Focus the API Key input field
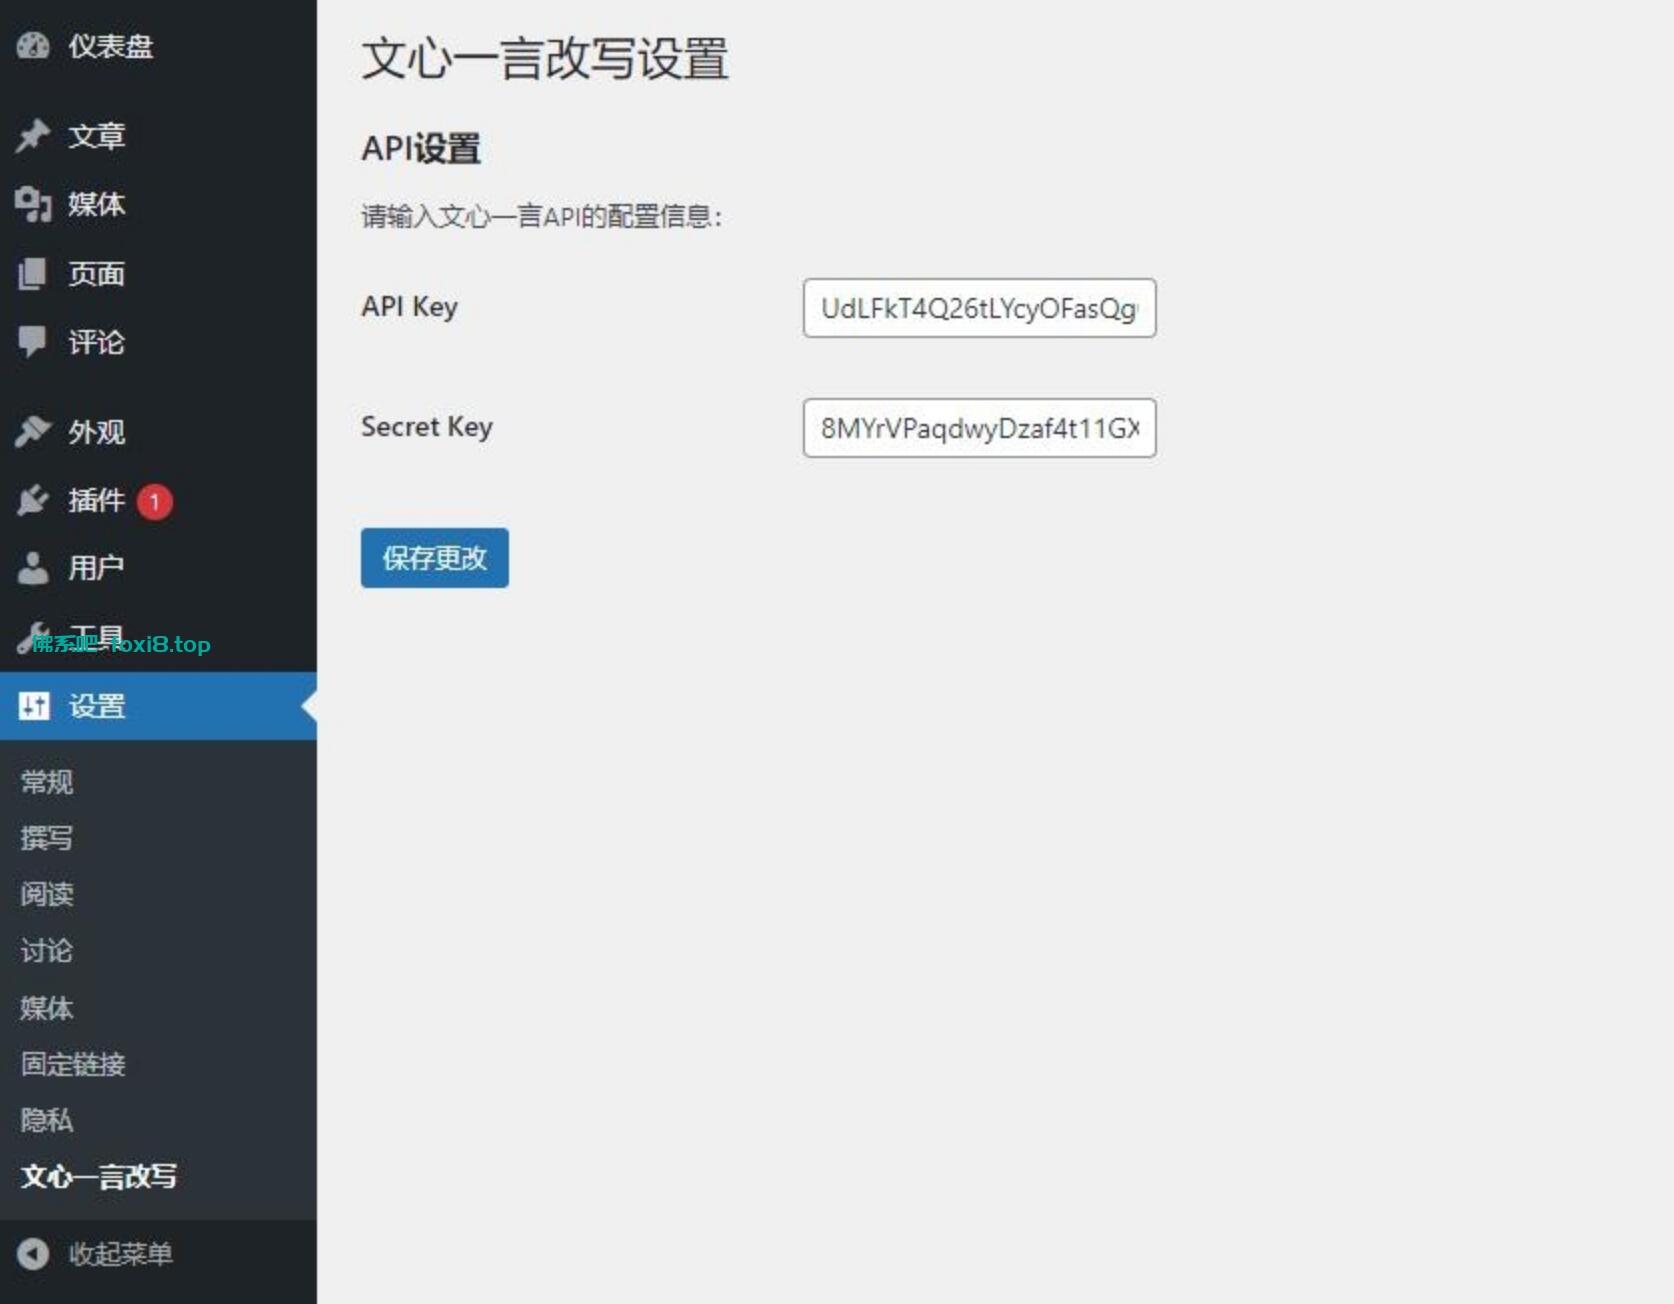1674x1304 pixels. 978,308
